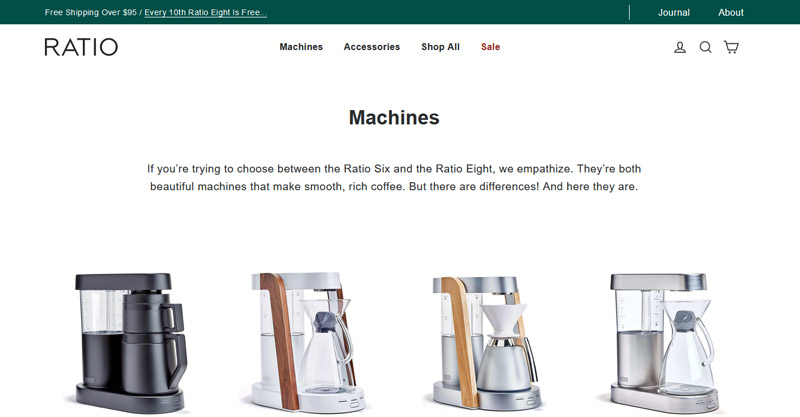The height and width of the screenshot is (417, 800).
Task: Click the RATIO logo
Action: (81, 47)
